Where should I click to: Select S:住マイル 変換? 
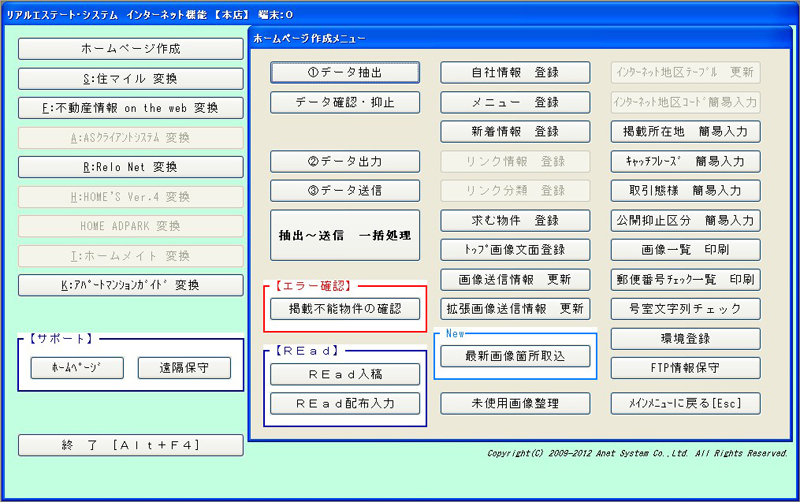(x=131, y=78)
